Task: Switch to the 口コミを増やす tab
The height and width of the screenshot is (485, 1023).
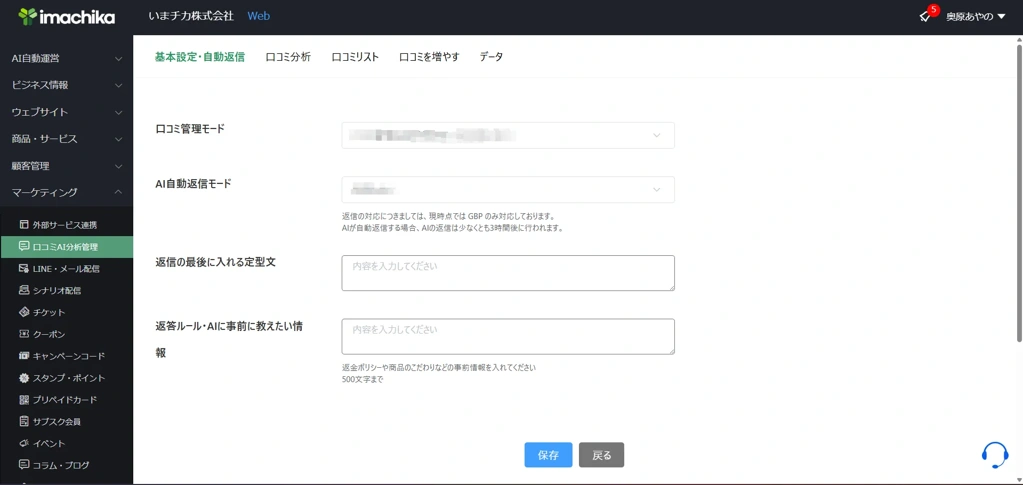Action: tap(429, 57)
